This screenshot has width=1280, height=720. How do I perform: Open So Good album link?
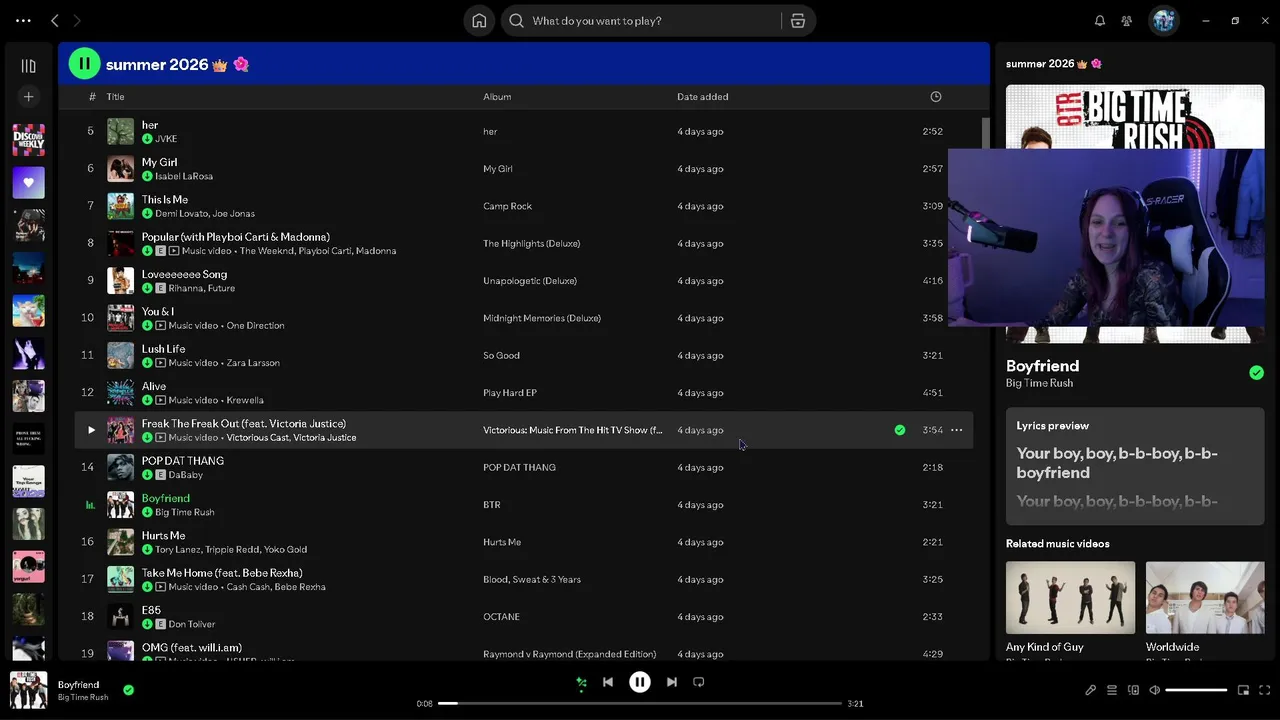(x=501, y=355)
